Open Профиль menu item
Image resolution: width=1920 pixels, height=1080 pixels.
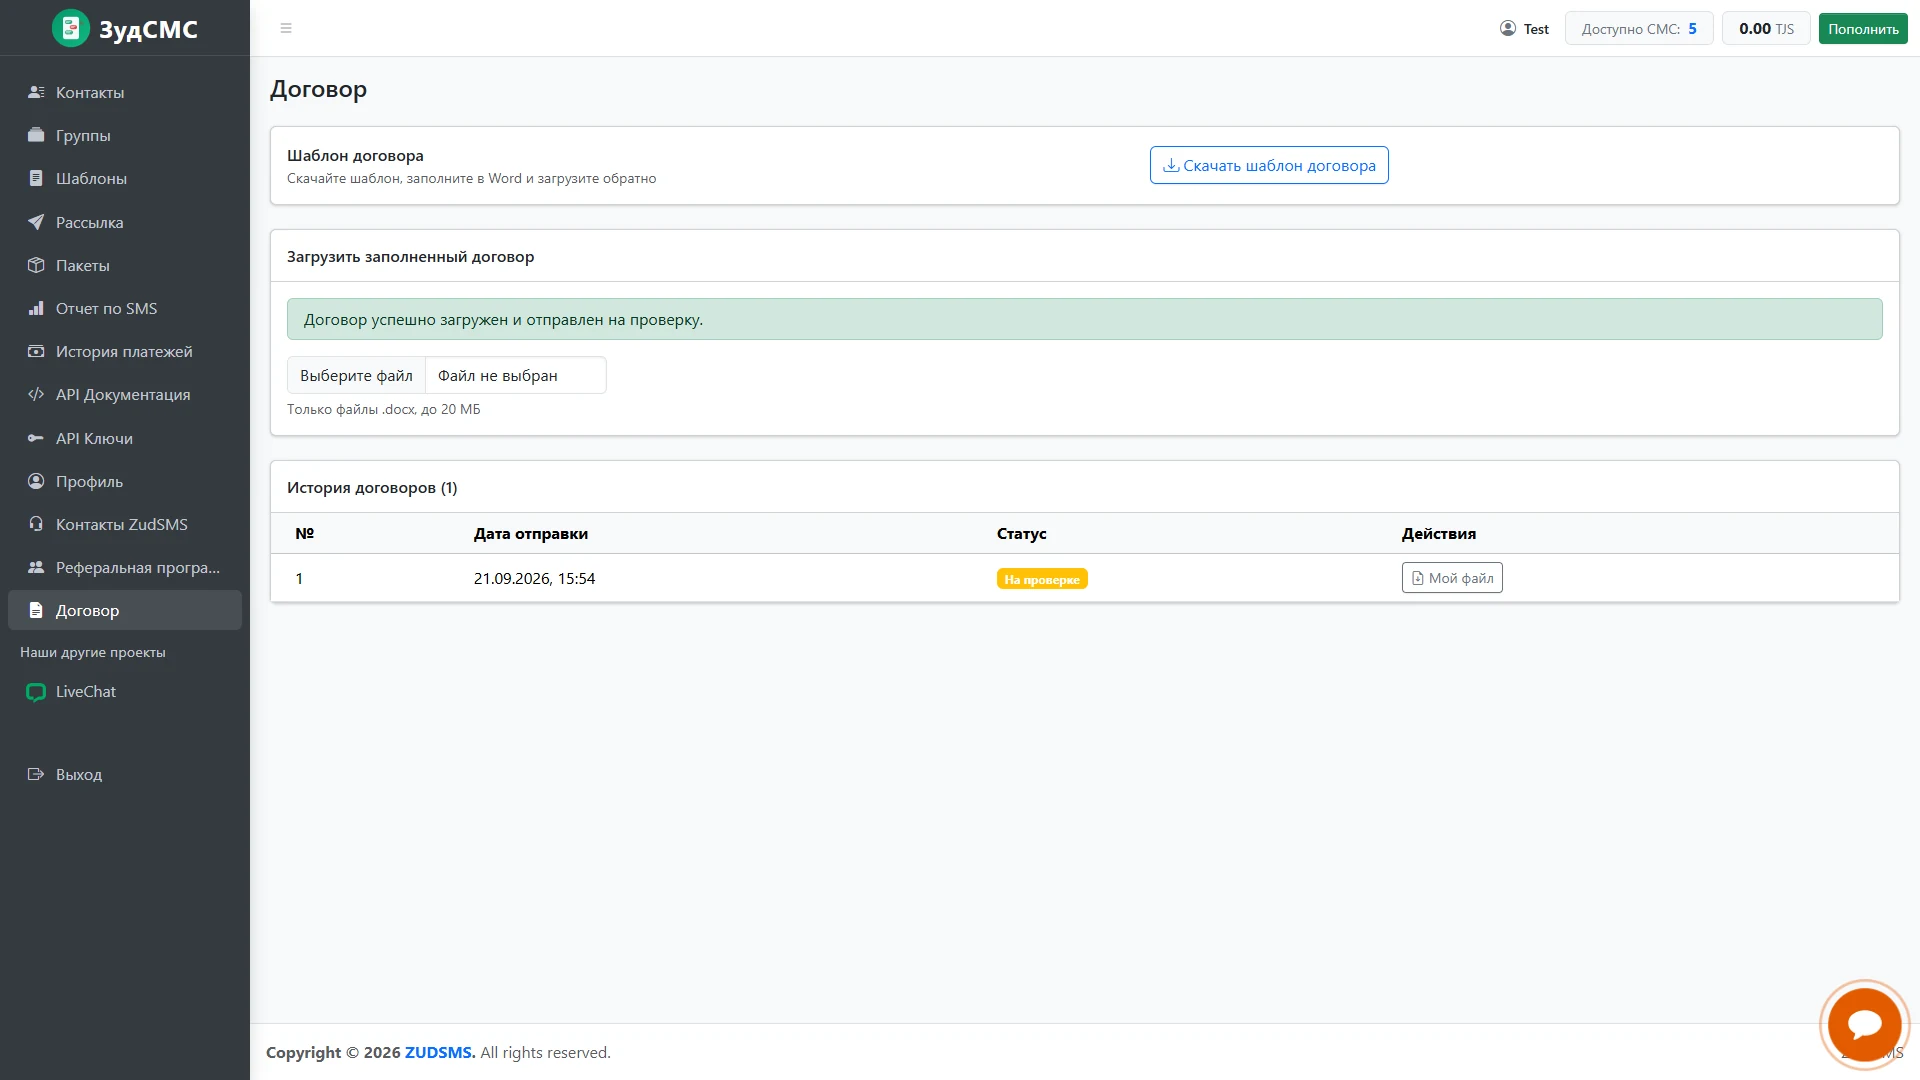coord(125,481)
